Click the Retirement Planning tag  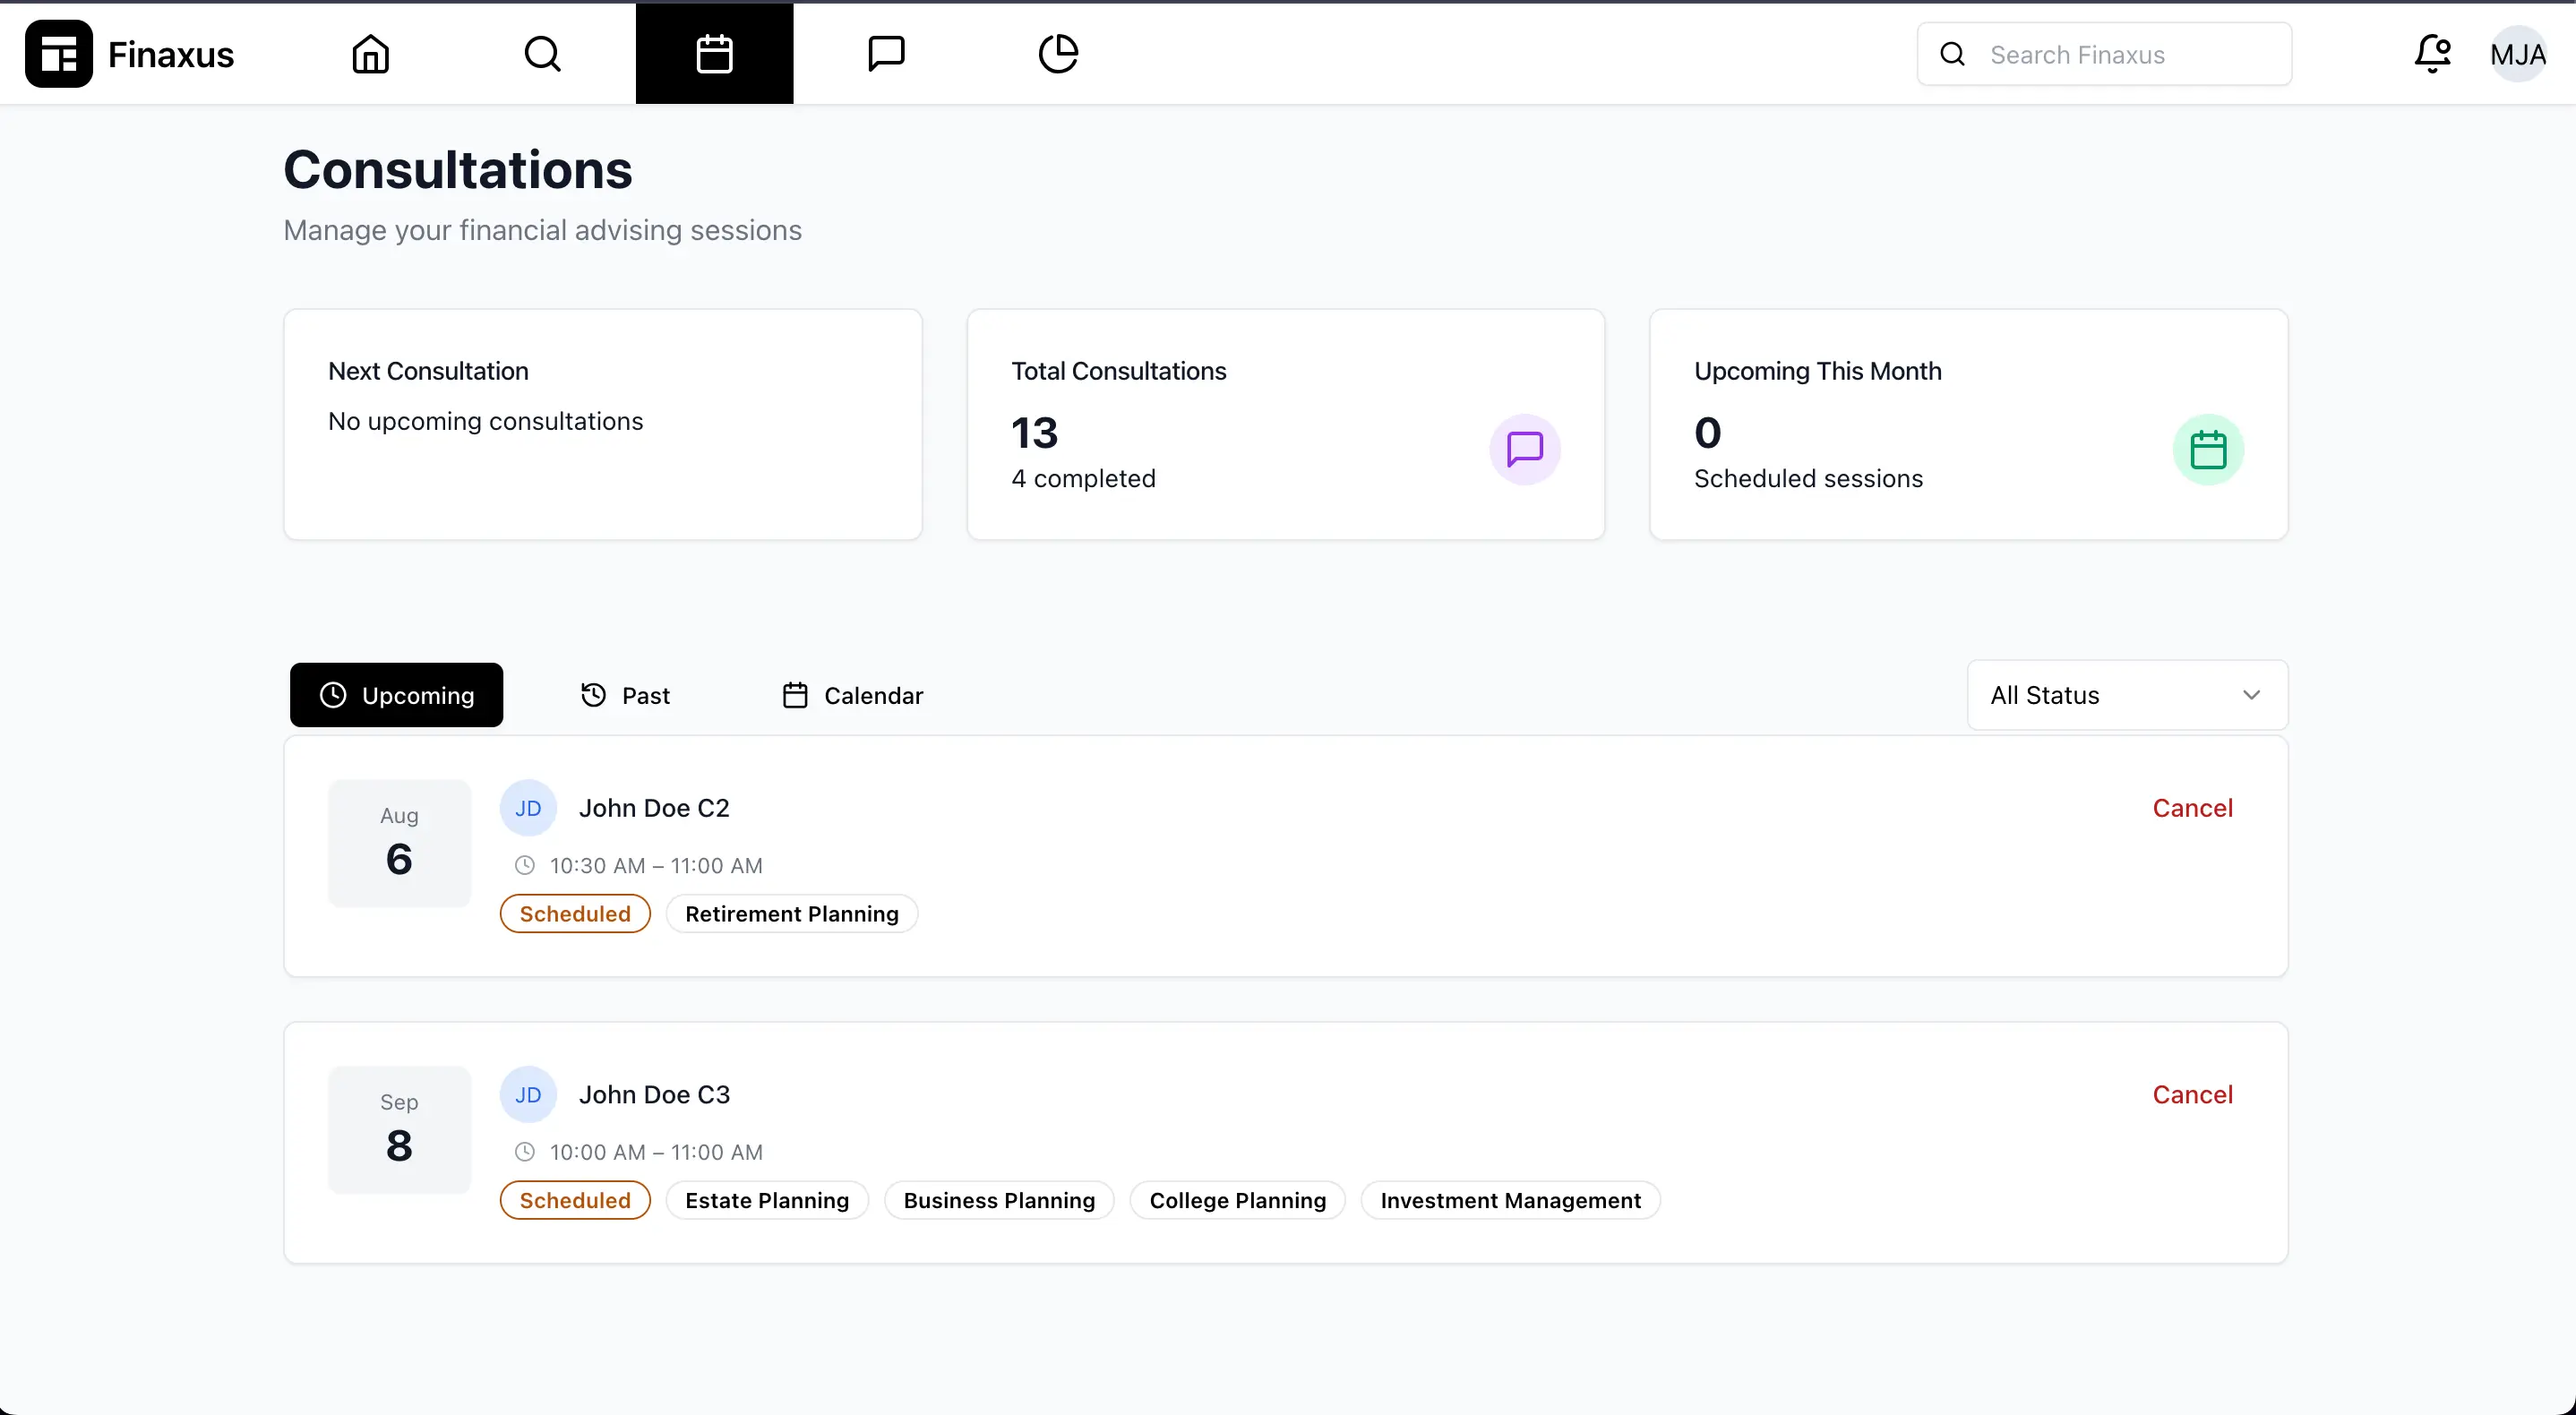pos(792,913)
